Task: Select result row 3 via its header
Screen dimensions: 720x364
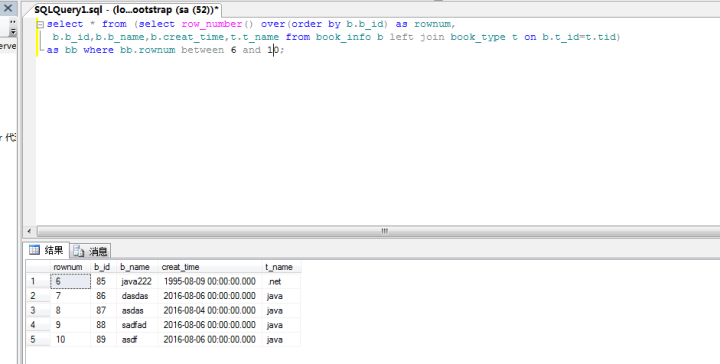Action: tap(38, 310)
